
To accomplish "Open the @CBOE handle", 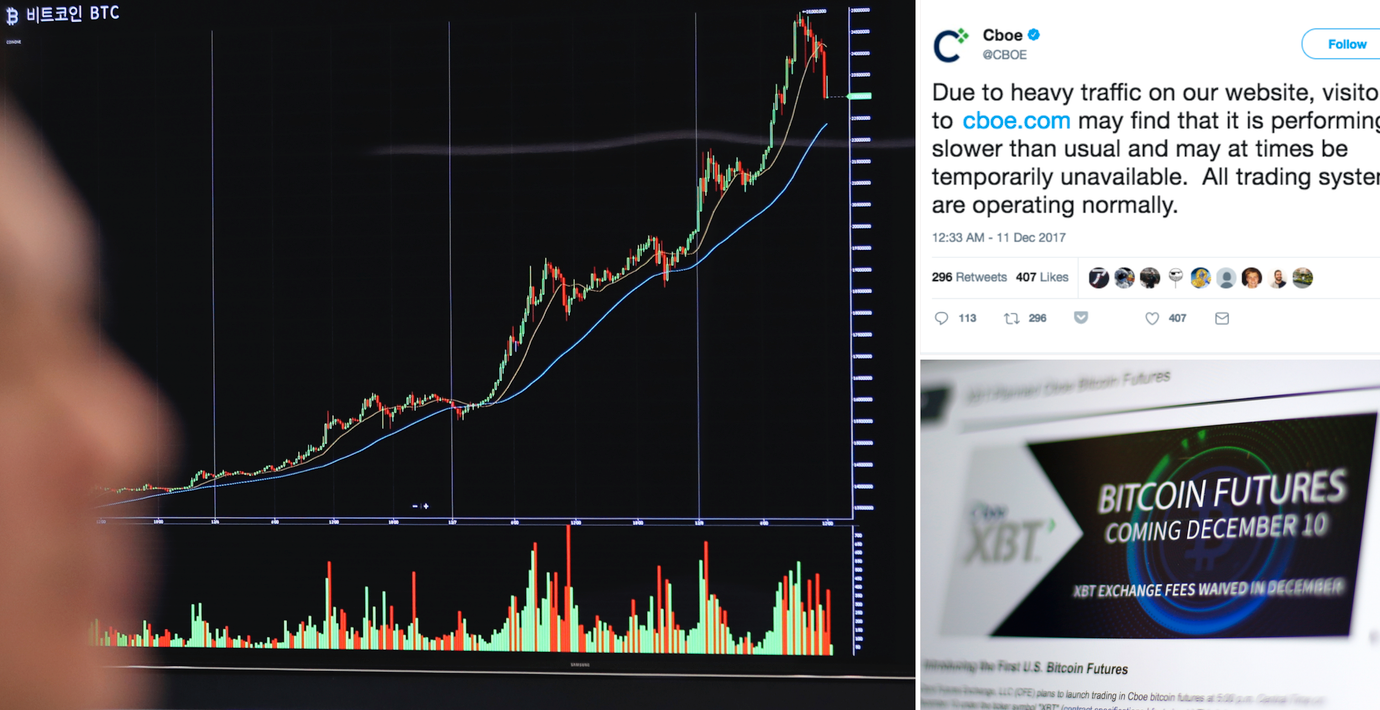I will pyautogui.click(x=1005, y=55).
